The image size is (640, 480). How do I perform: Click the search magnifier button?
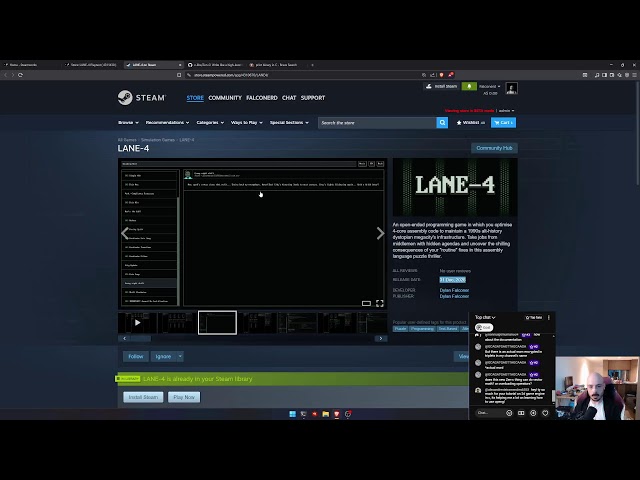click(442, 122)
